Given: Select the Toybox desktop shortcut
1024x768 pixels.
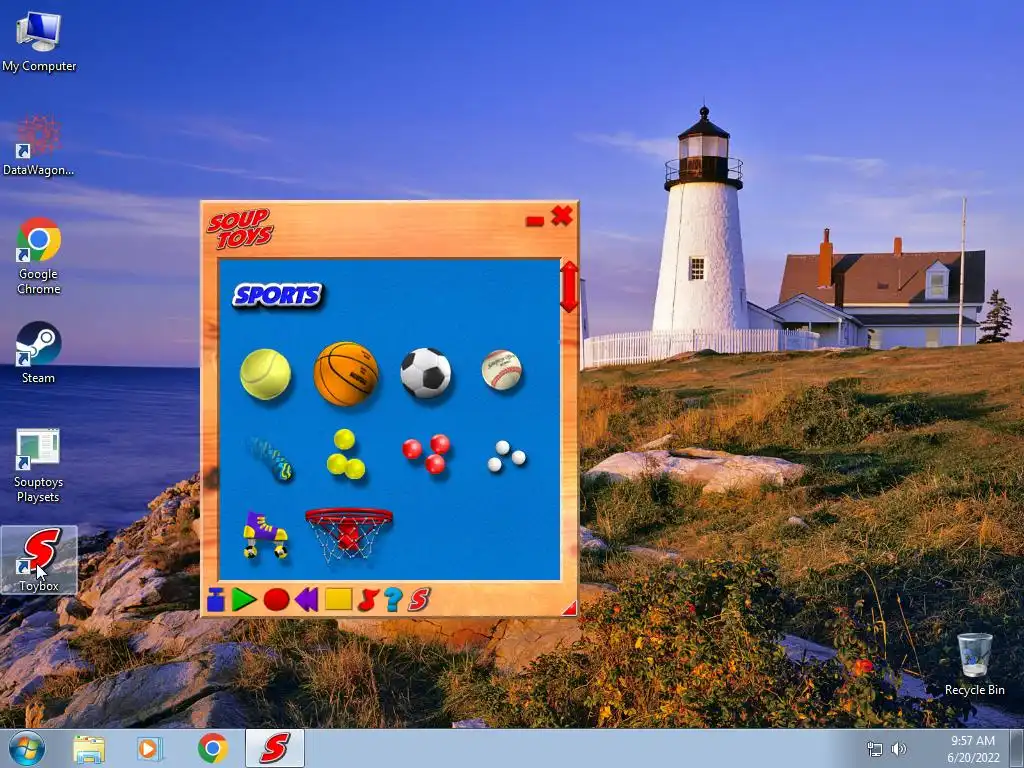Looking at the screenshot, I should (x=39, y=560).
